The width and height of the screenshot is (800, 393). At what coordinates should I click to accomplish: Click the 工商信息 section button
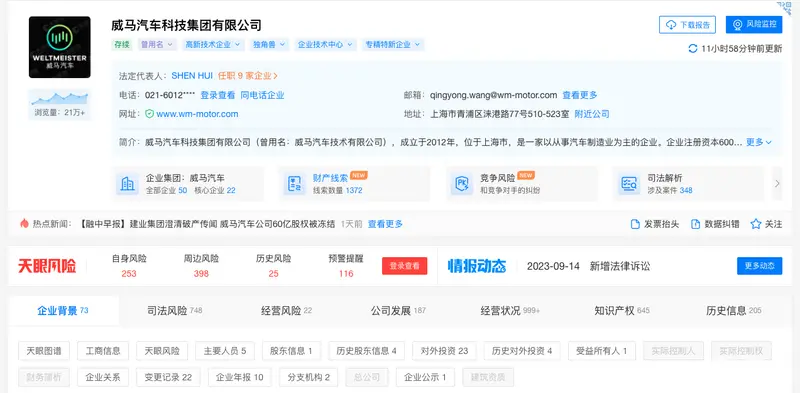tap(103, 351)
